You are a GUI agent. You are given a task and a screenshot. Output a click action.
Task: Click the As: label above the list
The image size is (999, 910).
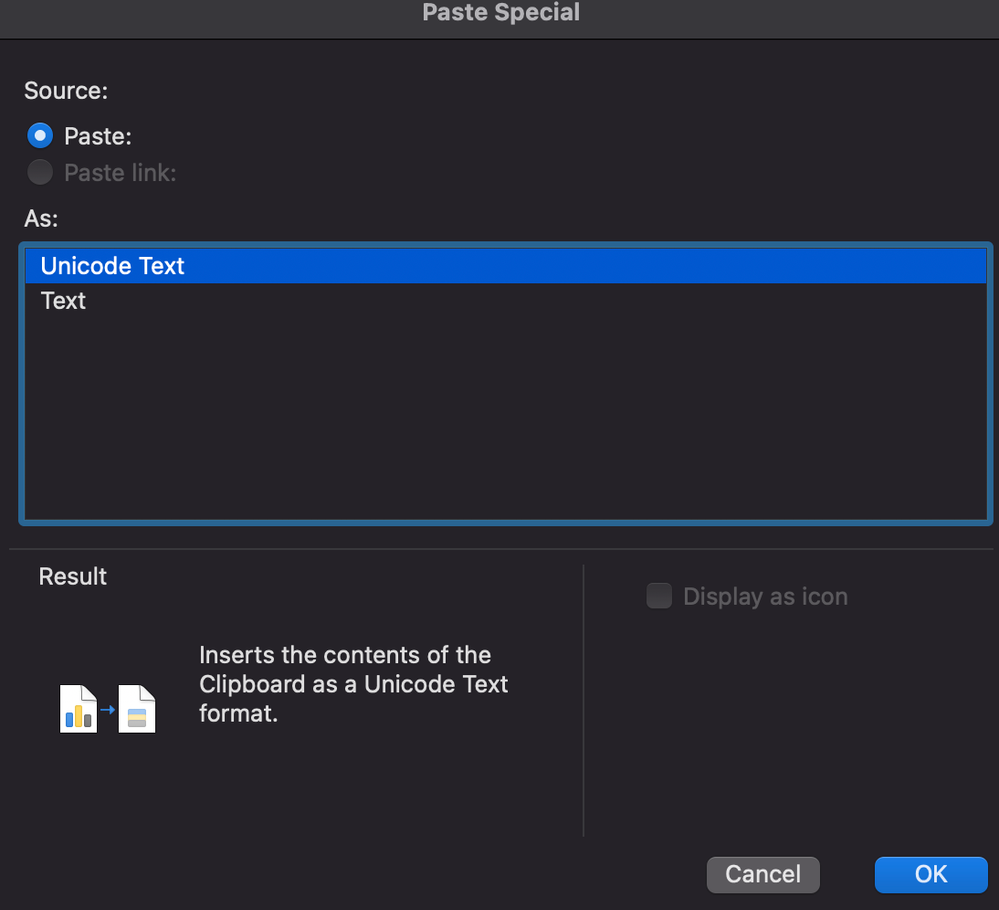pos(42,217)
